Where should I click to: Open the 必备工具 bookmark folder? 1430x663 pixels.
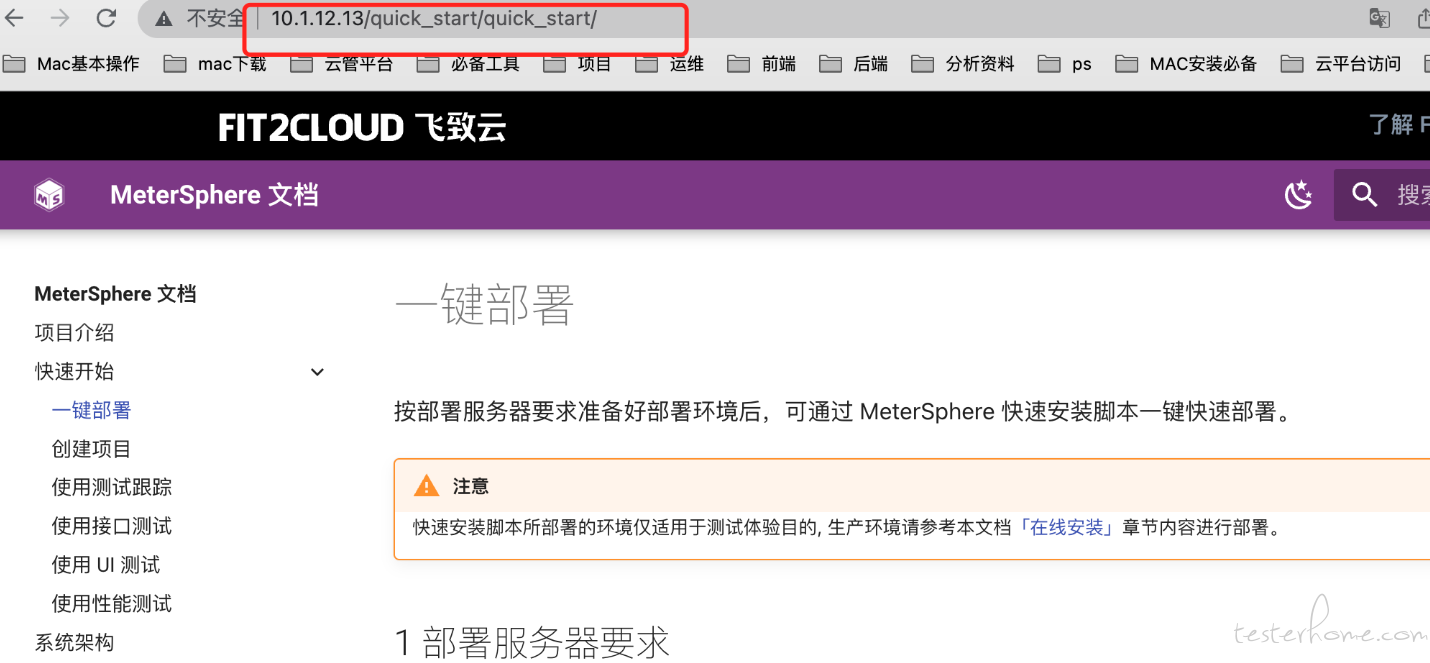469,64
